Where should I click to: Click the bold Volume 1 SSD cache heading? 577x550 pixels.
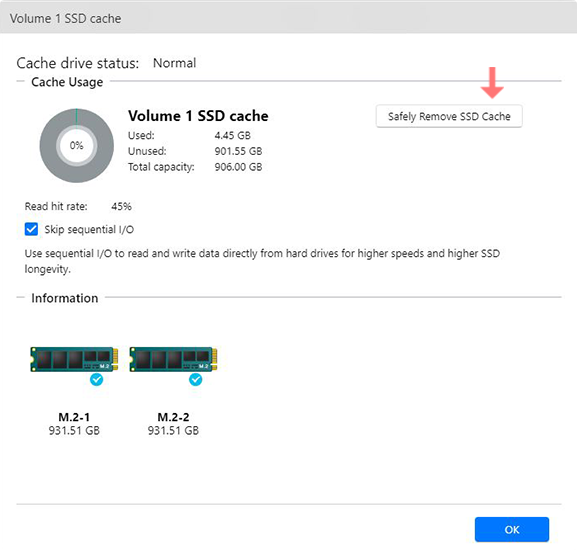click(x=198, y=116)
